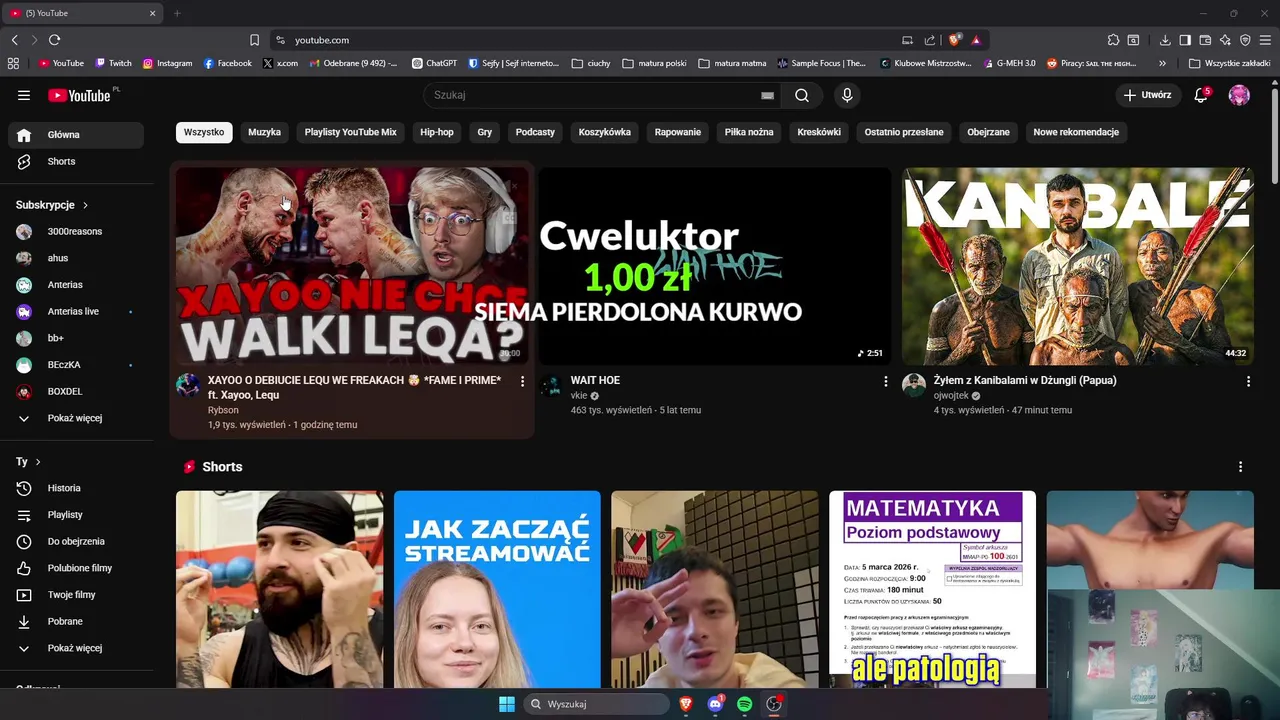1280x720 pixels.
Task: Open options menu for Żyłem z Kanibalami video
Action: coord(1248,381)
